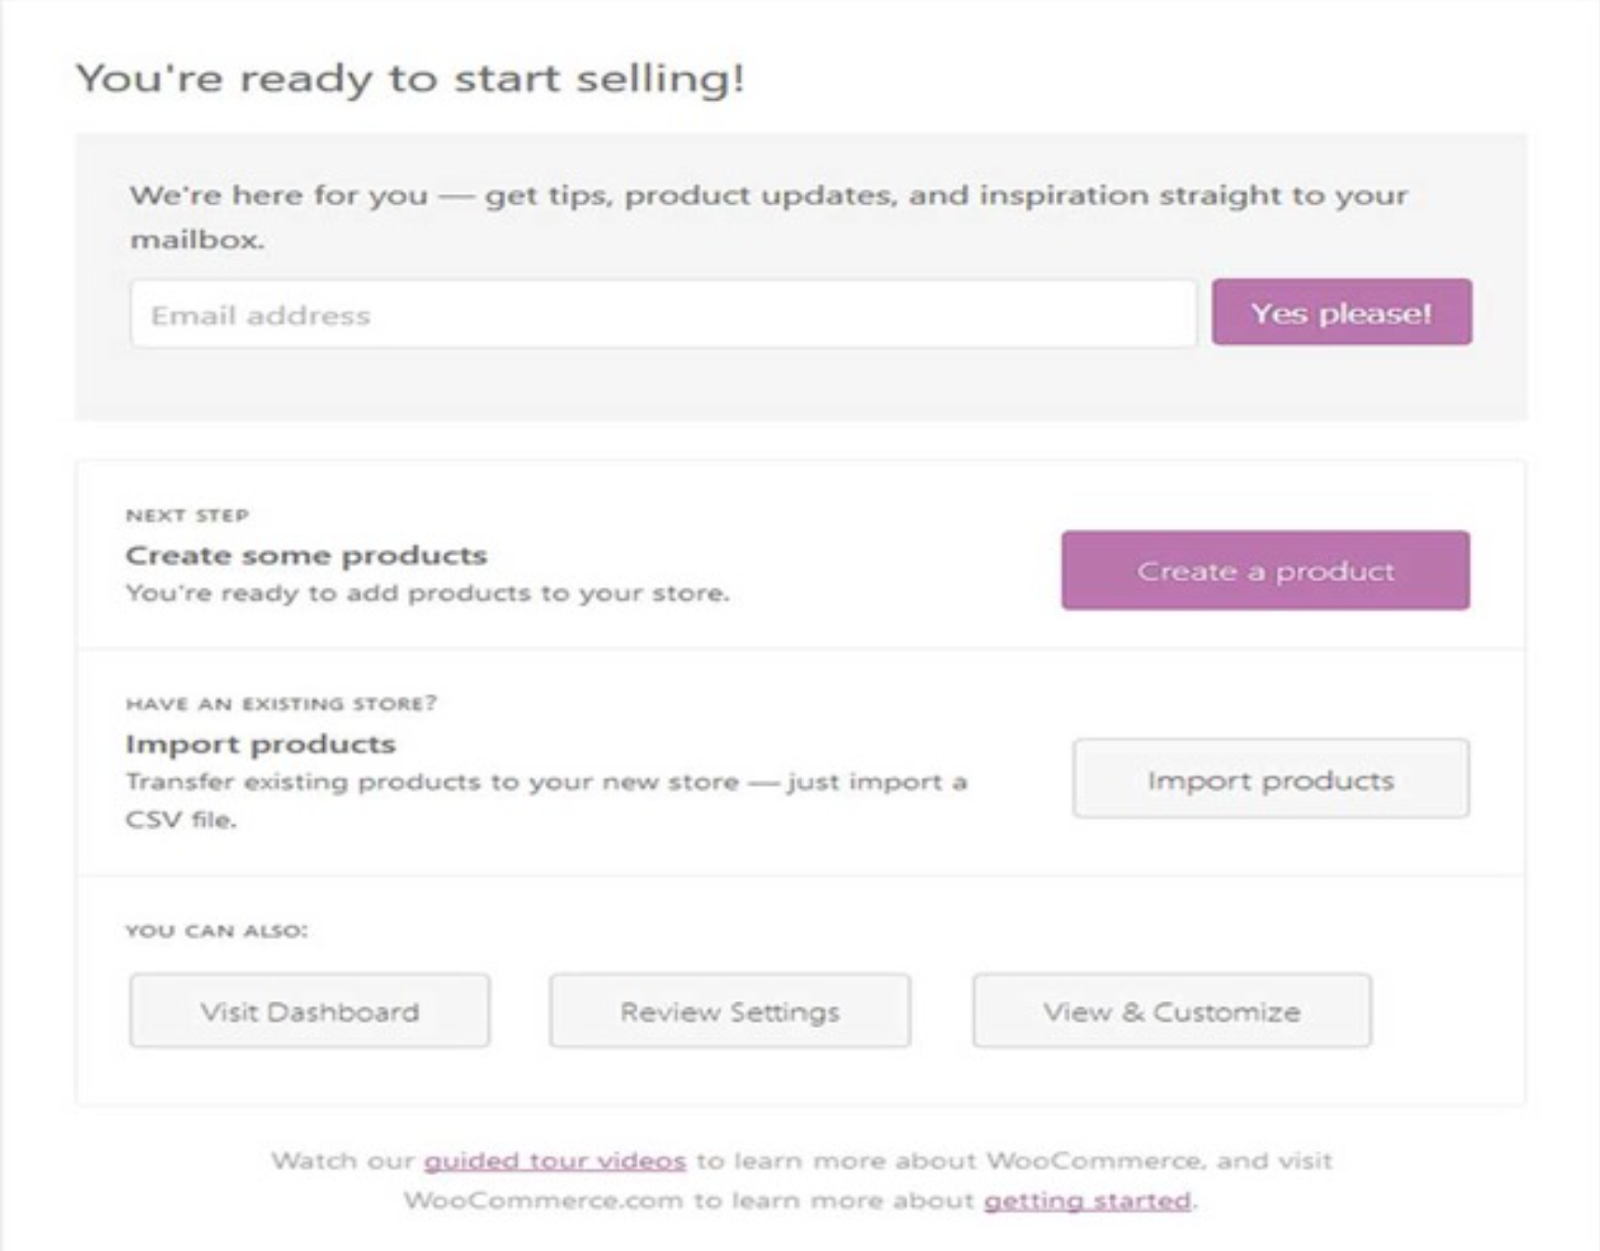The image size is (1600, 1251).
Task: Click the Email address input field
Action: [x=662, y=315]
